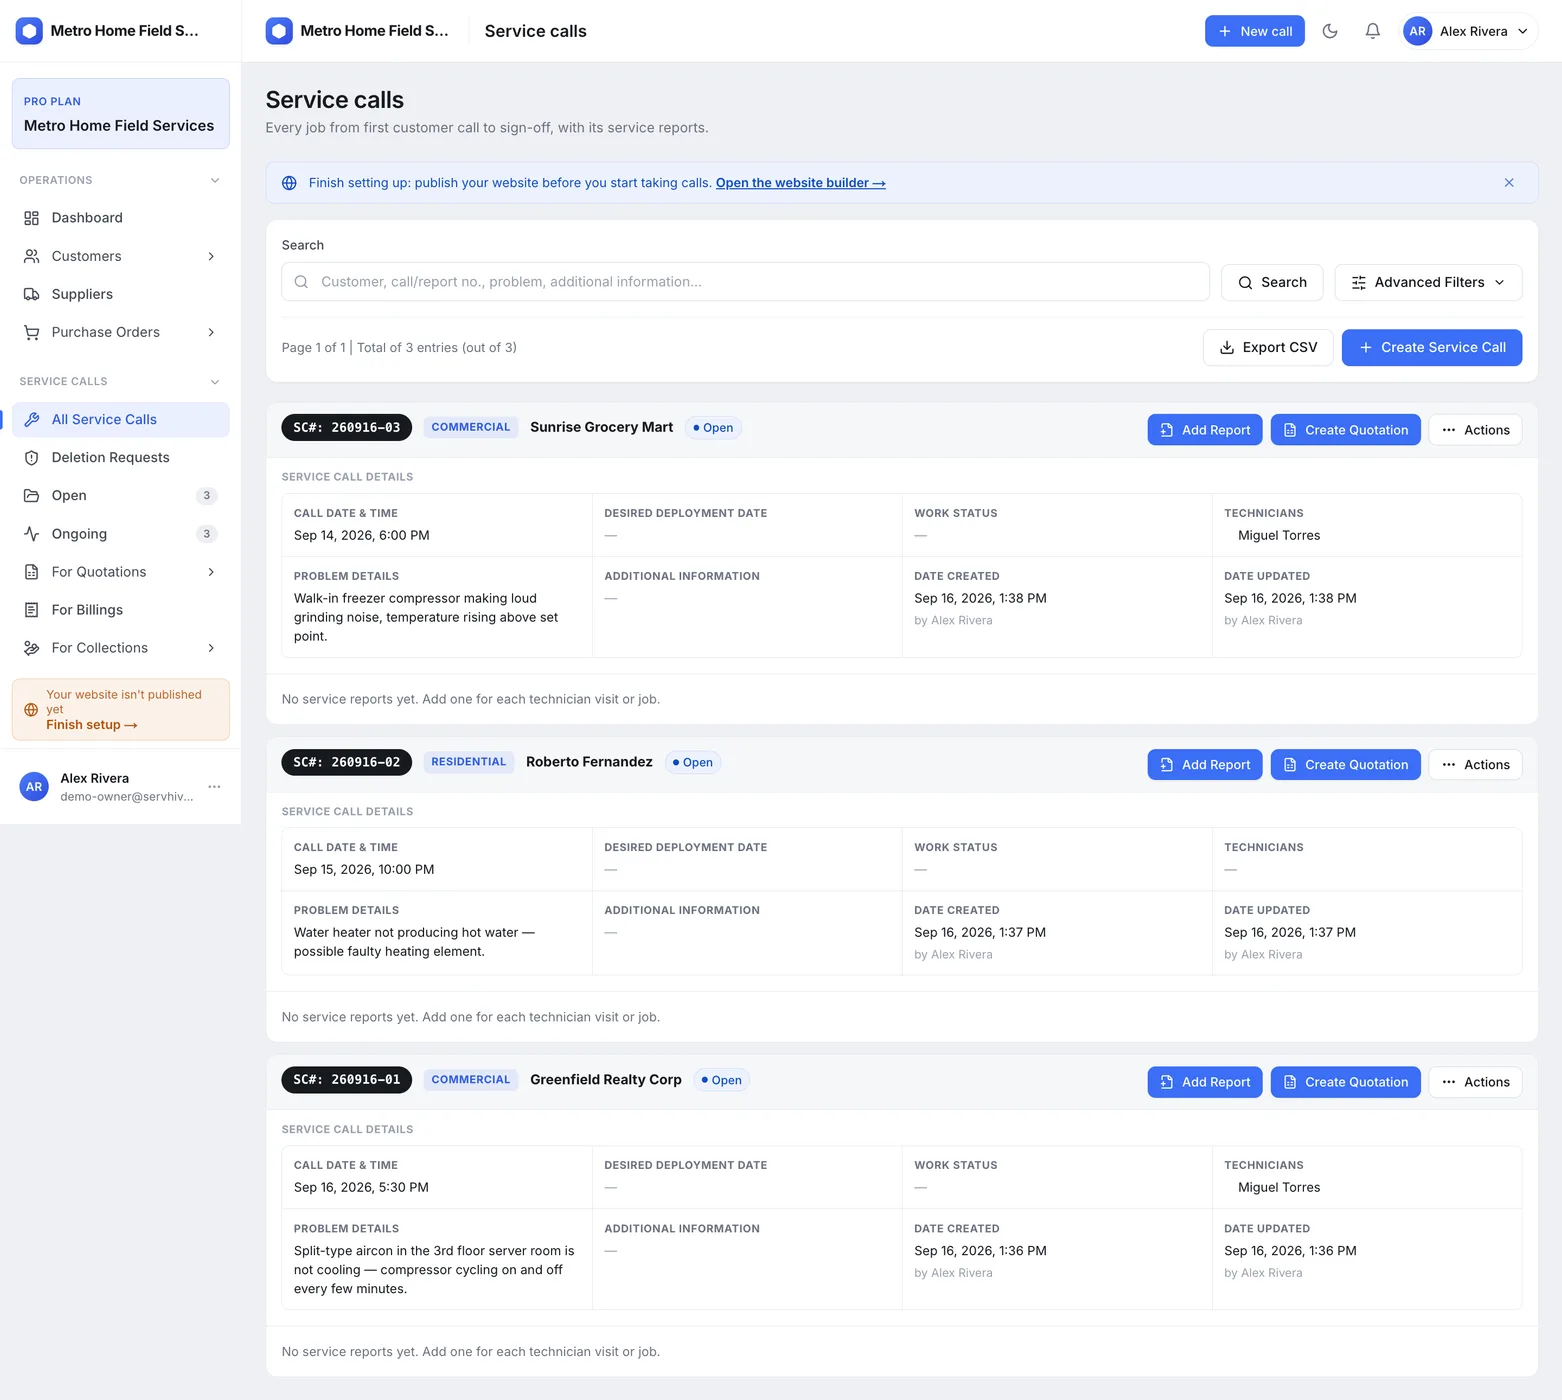Open the Alex Rivera account dropdown
1562x1400 pixels.
1470,31
